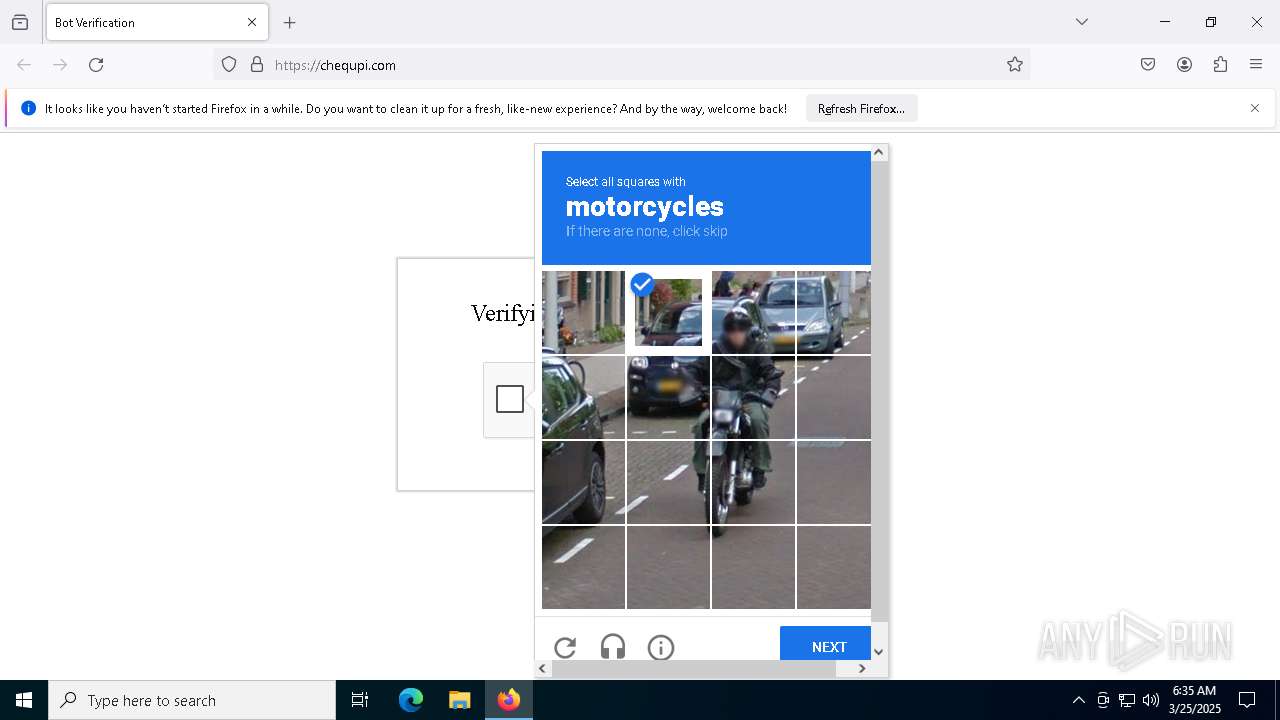The width and height of the screenshot is (1280, 720).
Task: Open Task View on taskbar
Action: coord(360,700)
